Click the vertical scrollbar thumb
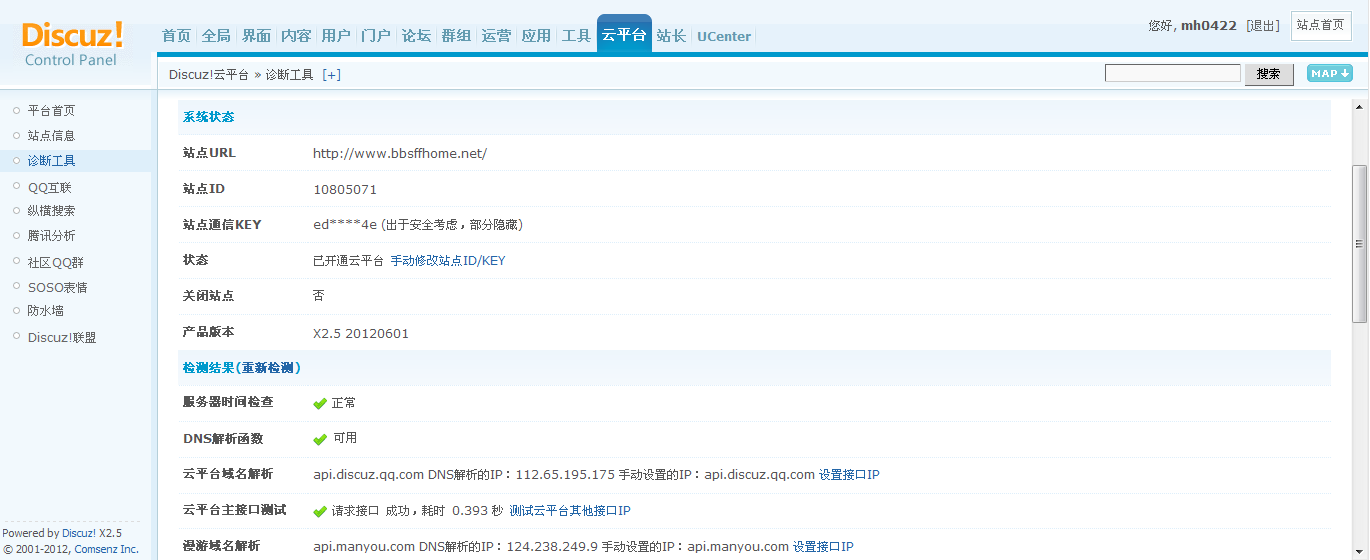Image resolution: width=1370 pixels, height=560 pixels. (1359, 243)
